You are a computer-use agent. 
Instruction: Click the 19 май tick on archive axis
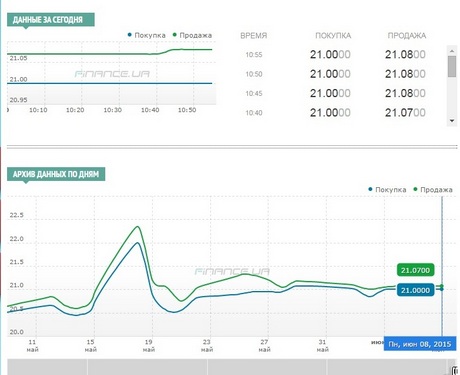point(149,346)
